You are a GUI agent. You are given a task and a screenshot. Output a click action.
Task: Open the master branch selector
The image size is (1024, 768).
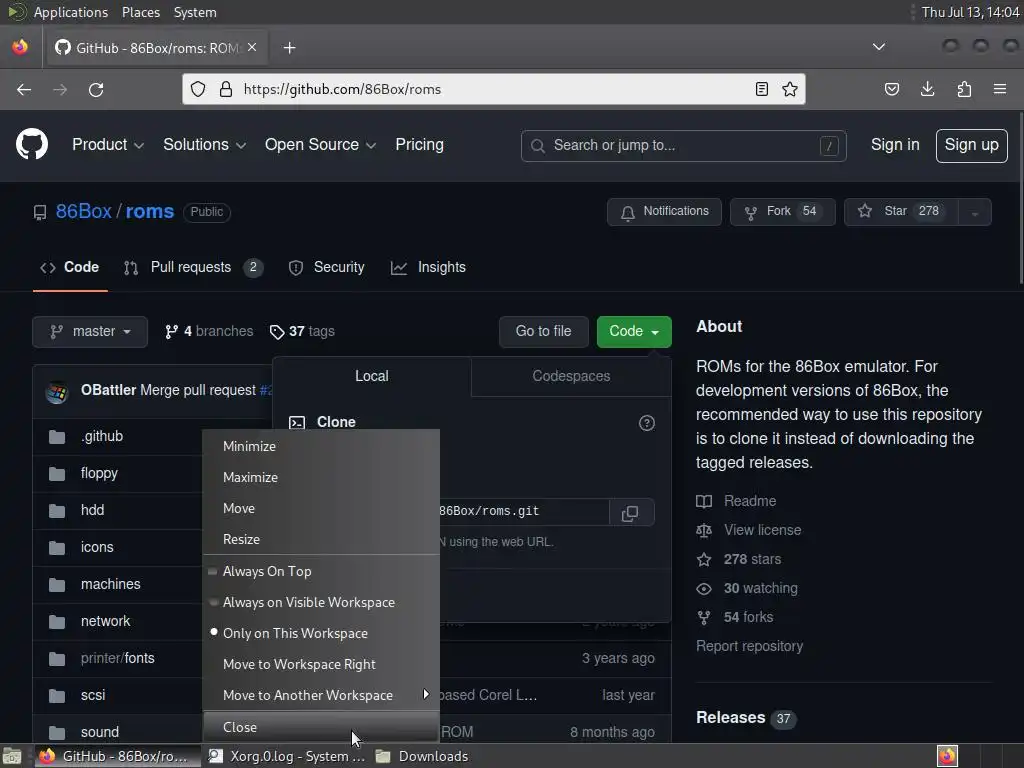90,332
